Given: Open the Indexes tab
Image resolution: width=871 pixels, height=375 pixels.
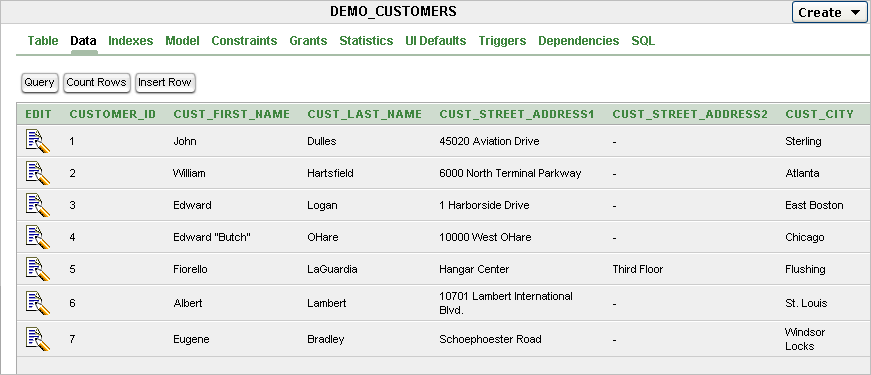Looking at the screenshot, I should [131, 41].
